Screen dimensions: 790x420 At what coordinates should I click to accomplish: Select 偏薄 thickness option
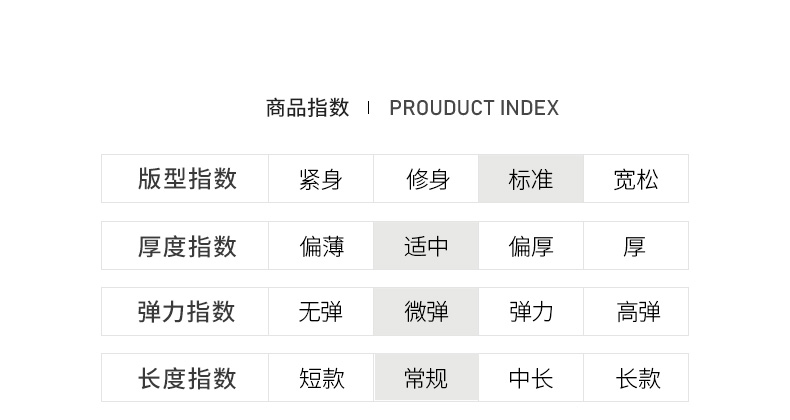(x=321, y=246)
